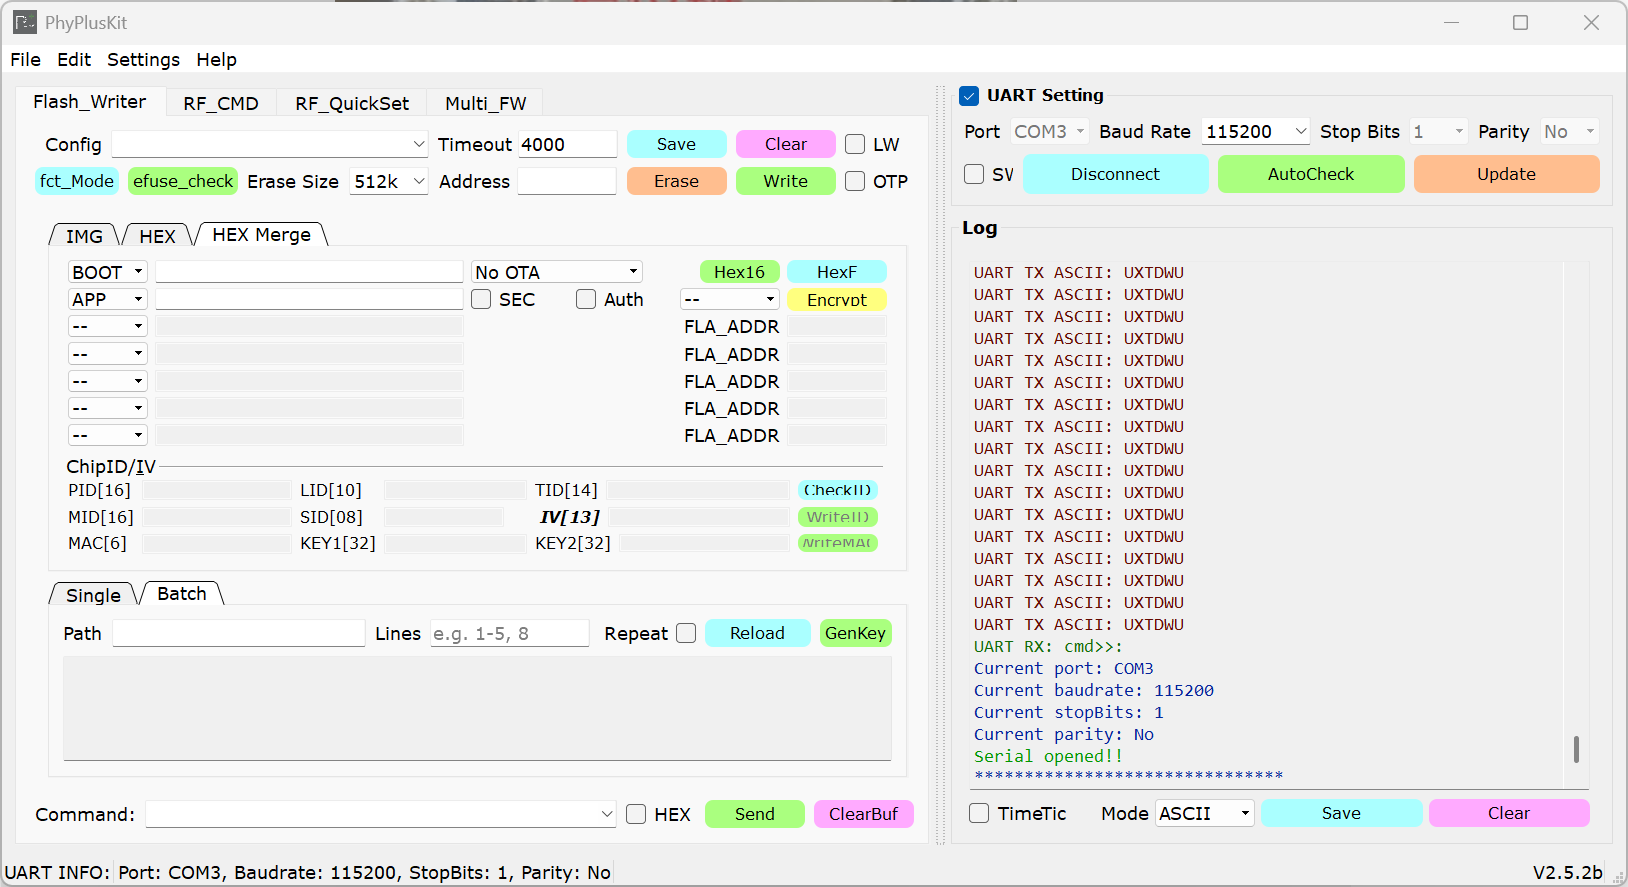Open the Edit menu
This screenshot has height=887, width=1628.
74,60
